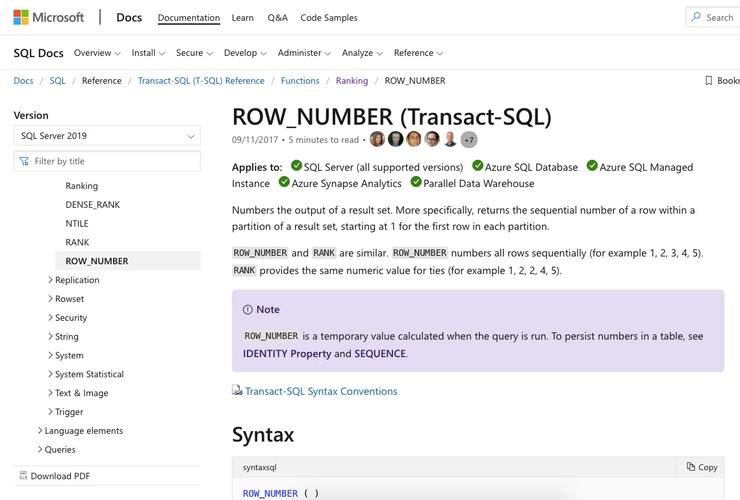Click the SQL breadcrumb link

58,81
